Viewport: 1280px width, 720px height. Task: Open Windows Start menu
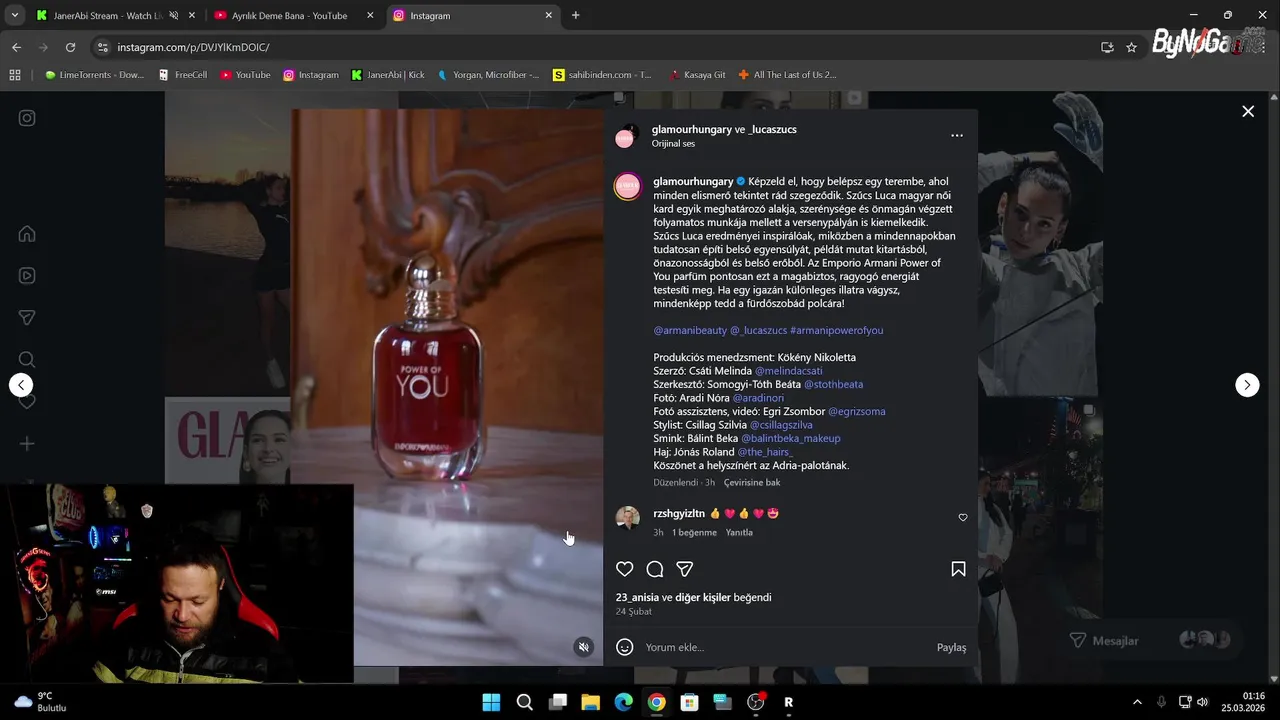coord(491,702)
